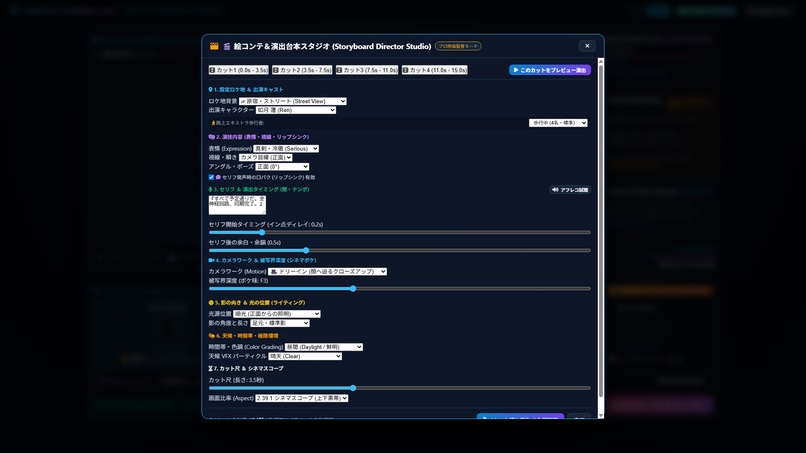The height and width of the screenshot is (453, 806).
Task: Click the hourglass icon of section 7
Action: [211, 369]
